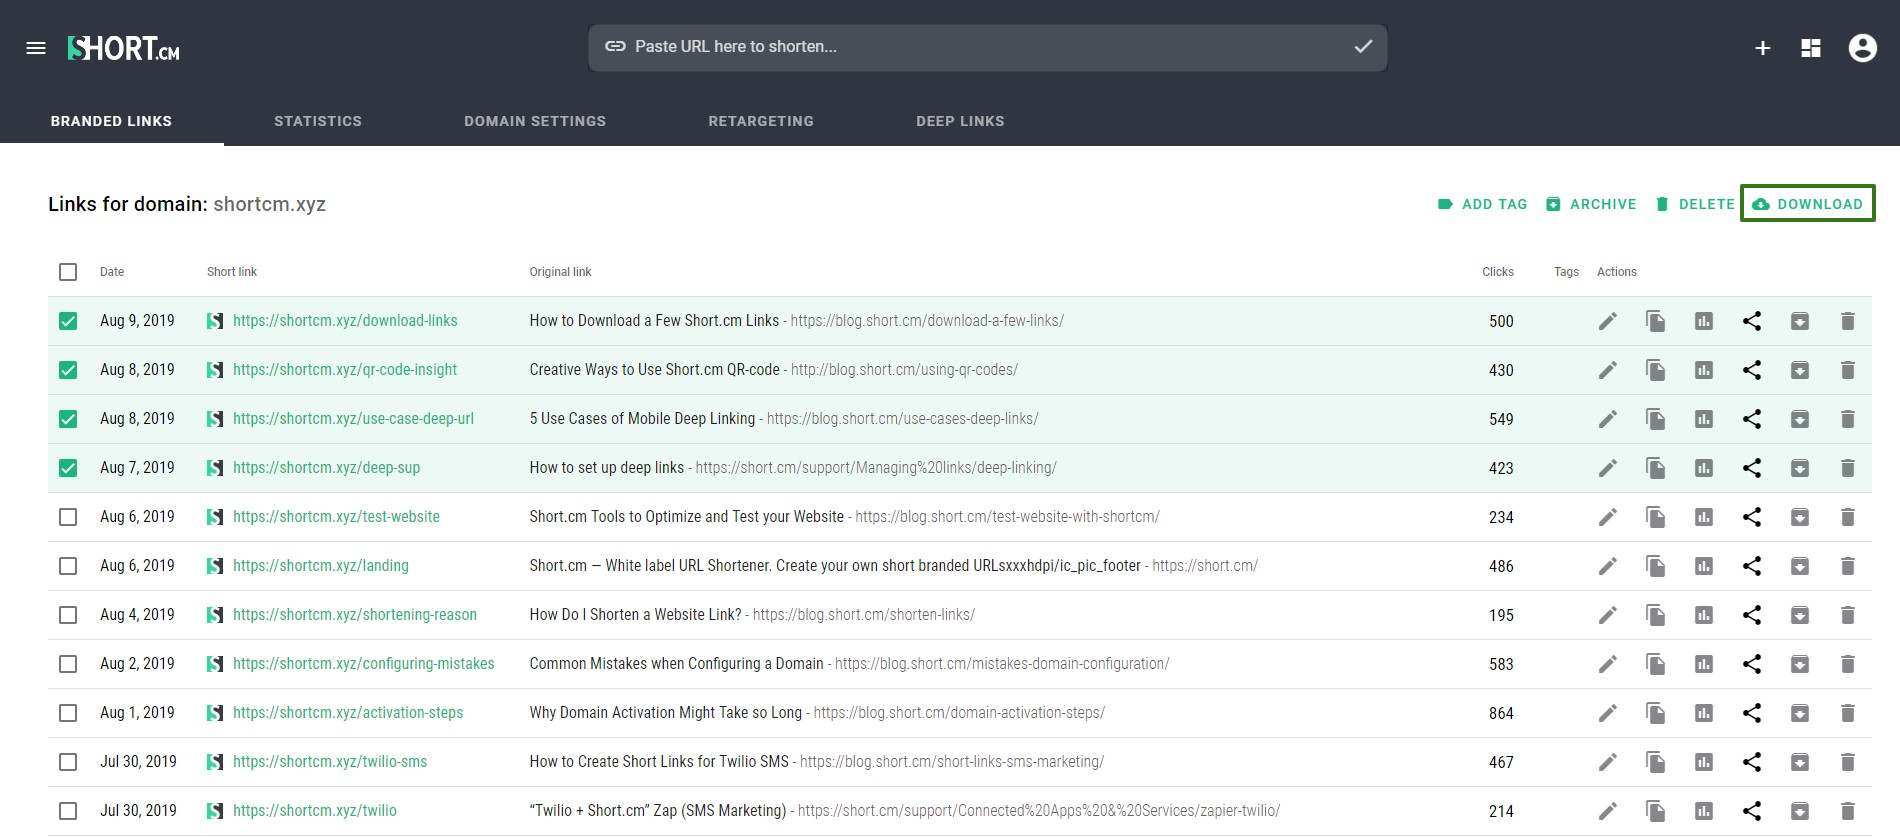Screen dimensions: 1900x837
Task: Open statistics for activation-steps link
Action: (1704, 713)
